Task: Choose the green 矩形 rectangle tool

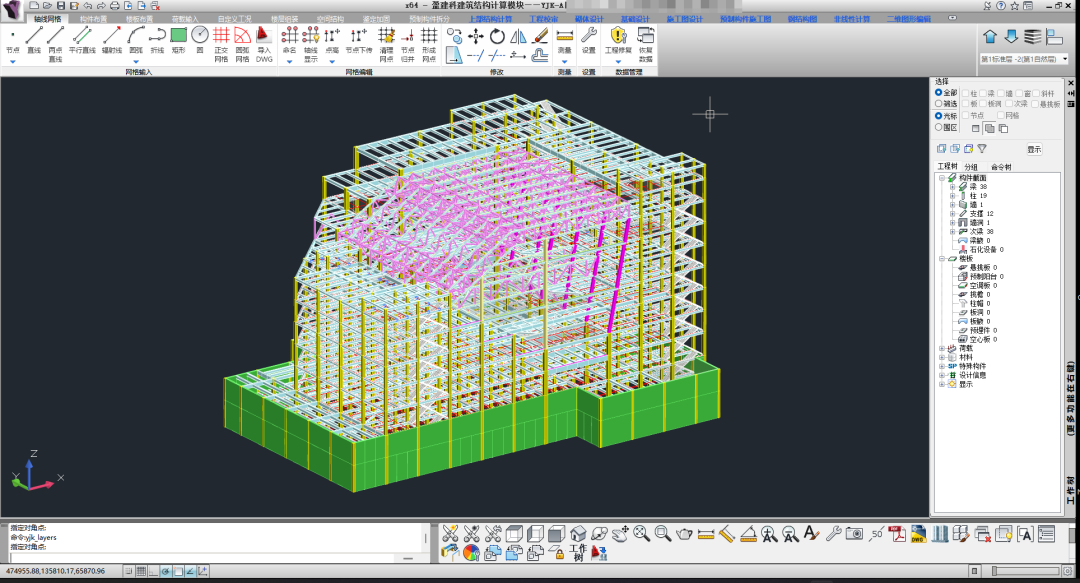Action: point(178,41)
